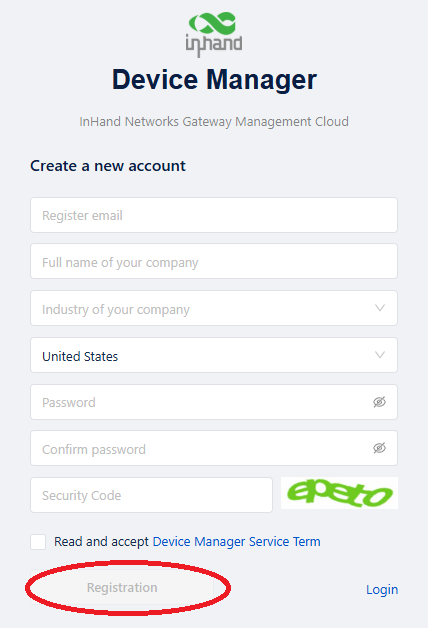Click the InHand Networks Gateway Management Cloud subtitle

tap(214, 121)
